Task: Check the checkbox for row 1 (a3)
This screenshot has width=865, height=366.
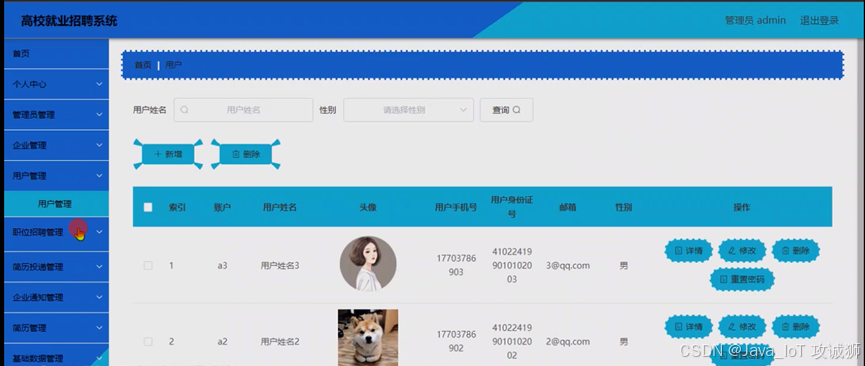Action: tap(148, 266)
